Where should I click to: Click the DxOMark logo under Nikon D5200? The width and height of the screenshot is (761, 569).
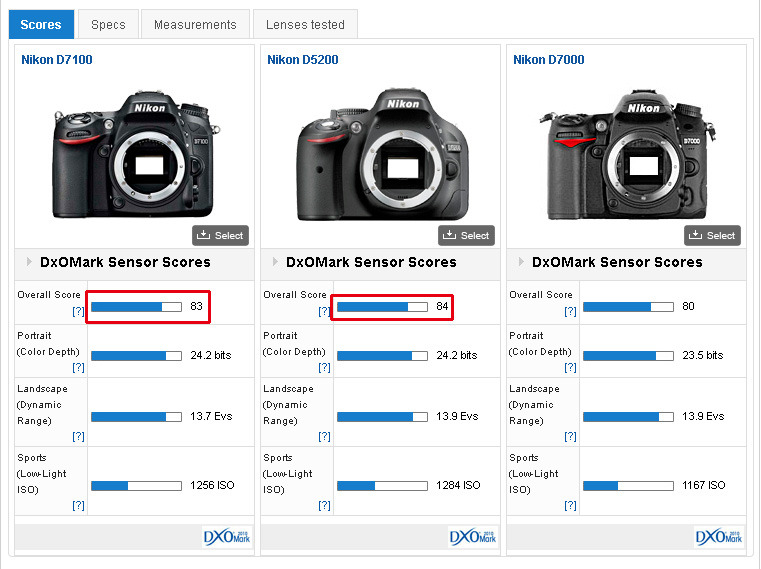point(474,536)
